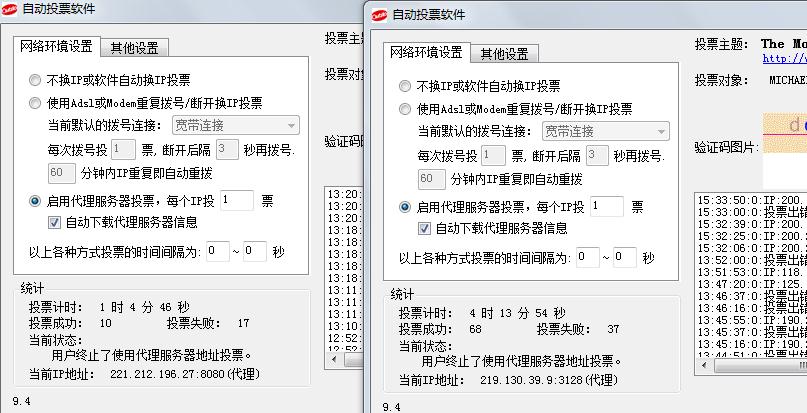
Task: Open the 宽带连接 dropdown in back window
Action: (236, 126)
